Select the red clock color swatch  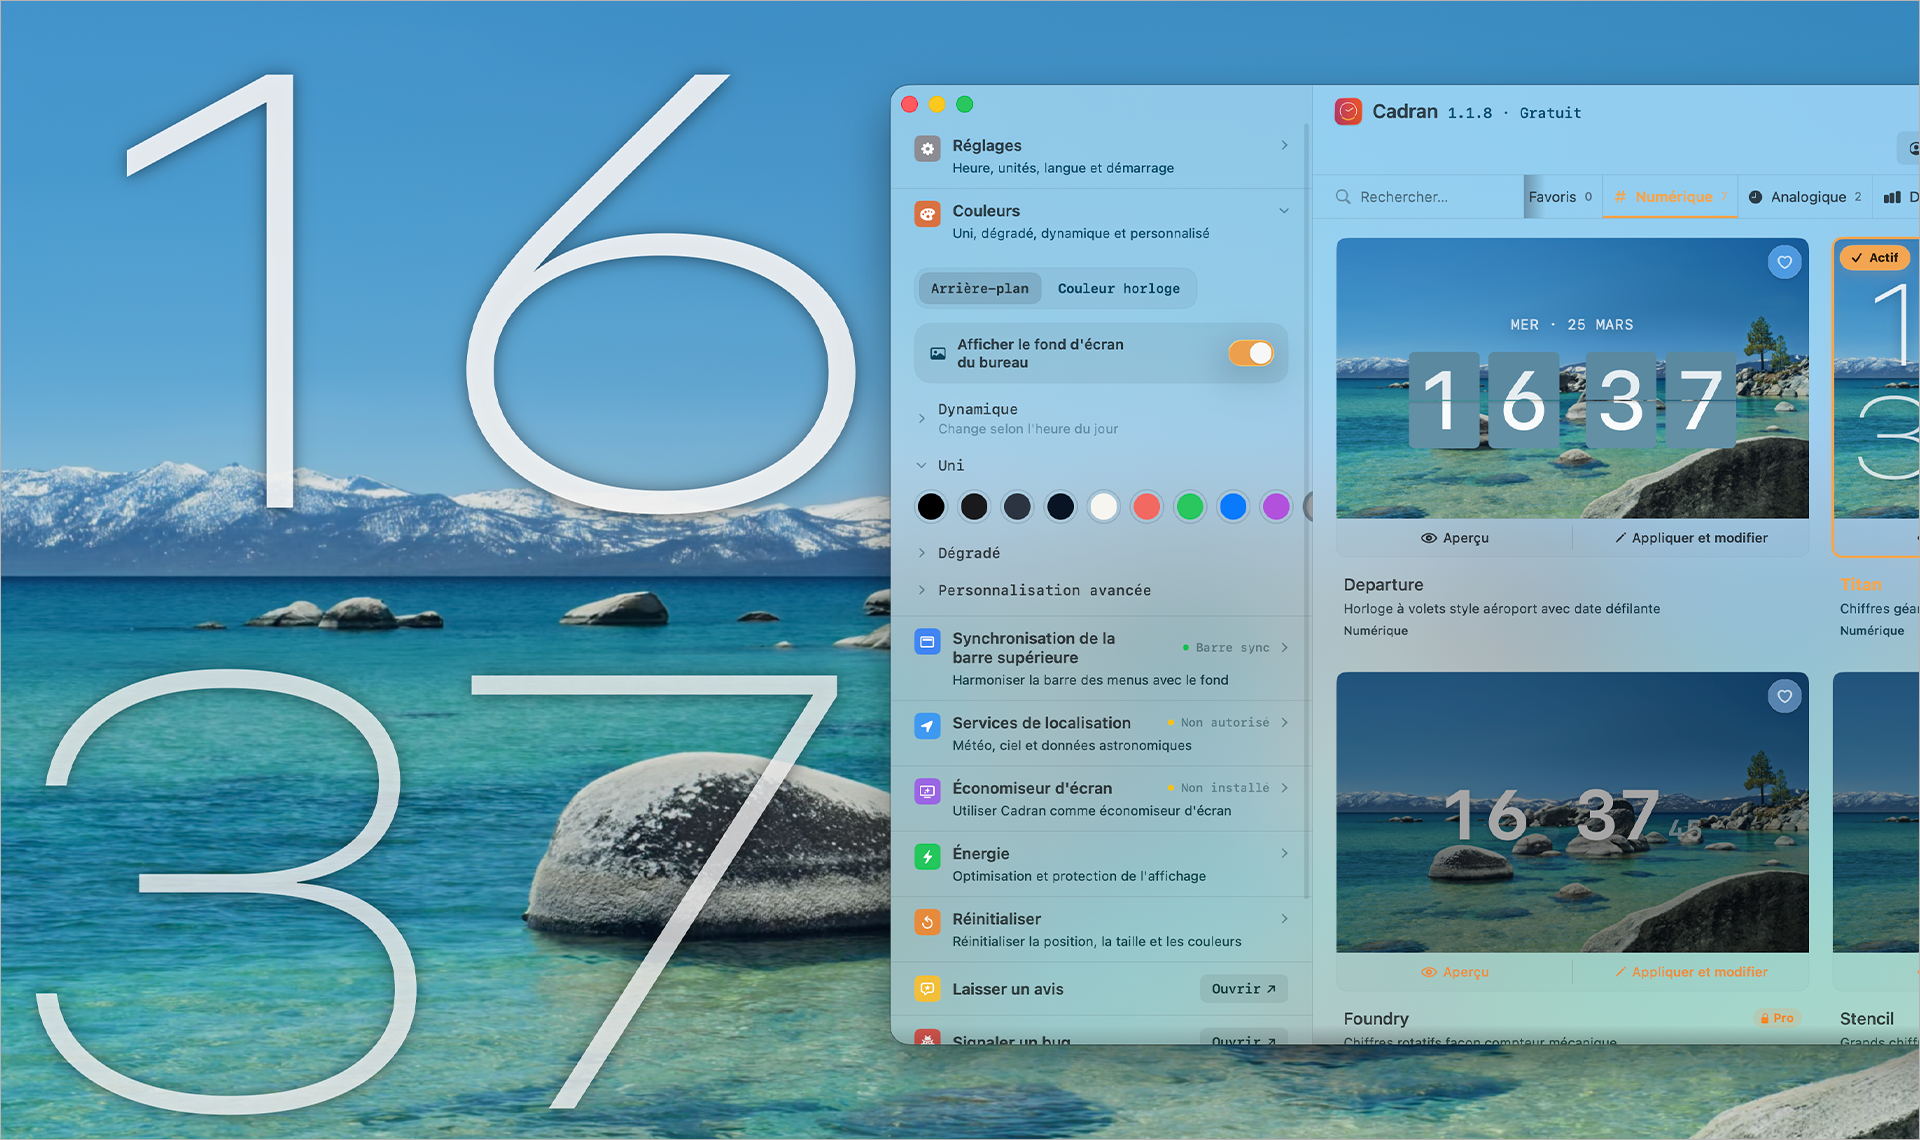point(1146,506)
